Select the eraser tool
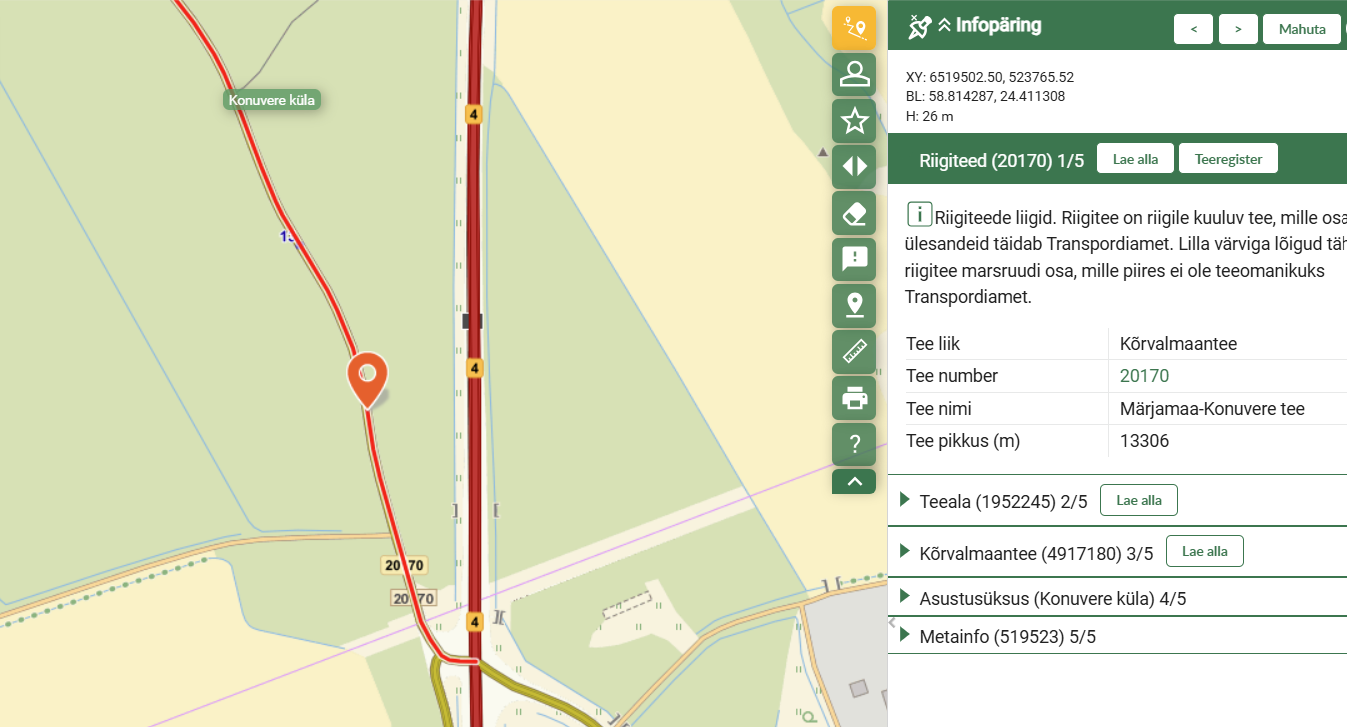 [853, 213]
